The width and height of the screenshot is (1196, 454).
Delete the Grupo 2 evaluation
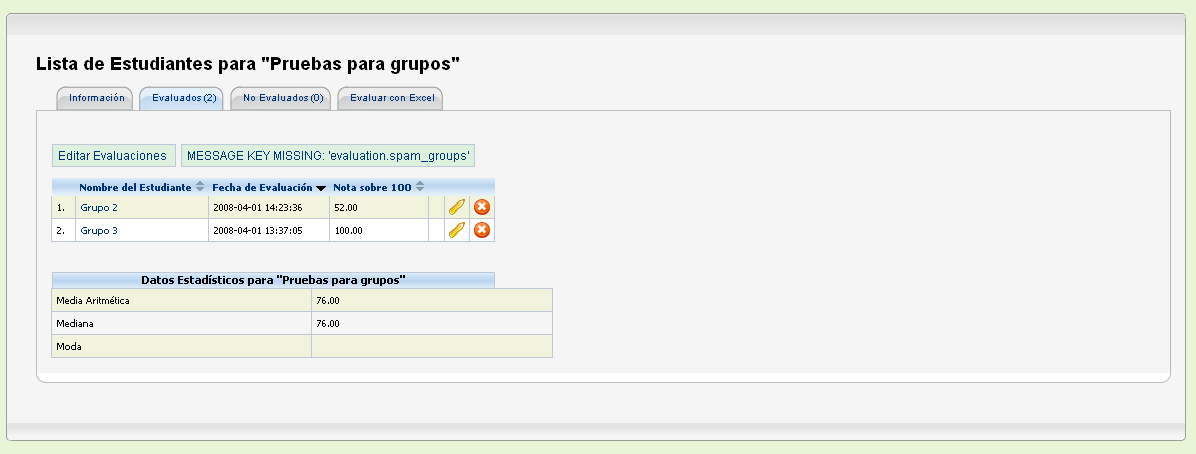481,207
